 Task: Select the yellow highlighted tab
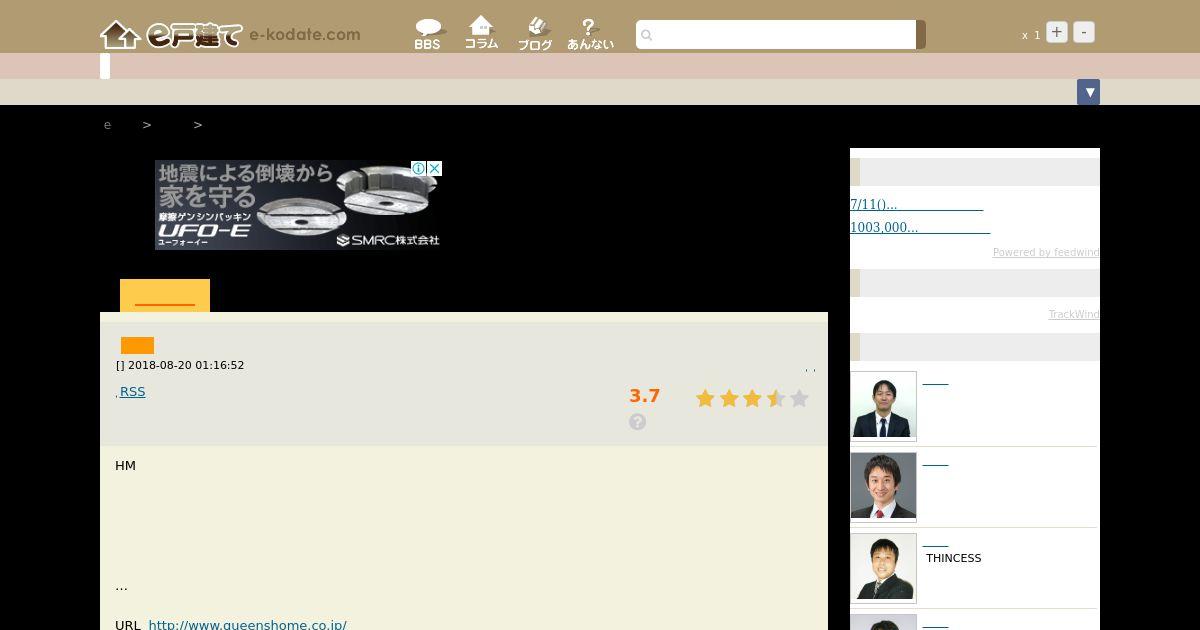pyautogui.click(x=165, y=296)
